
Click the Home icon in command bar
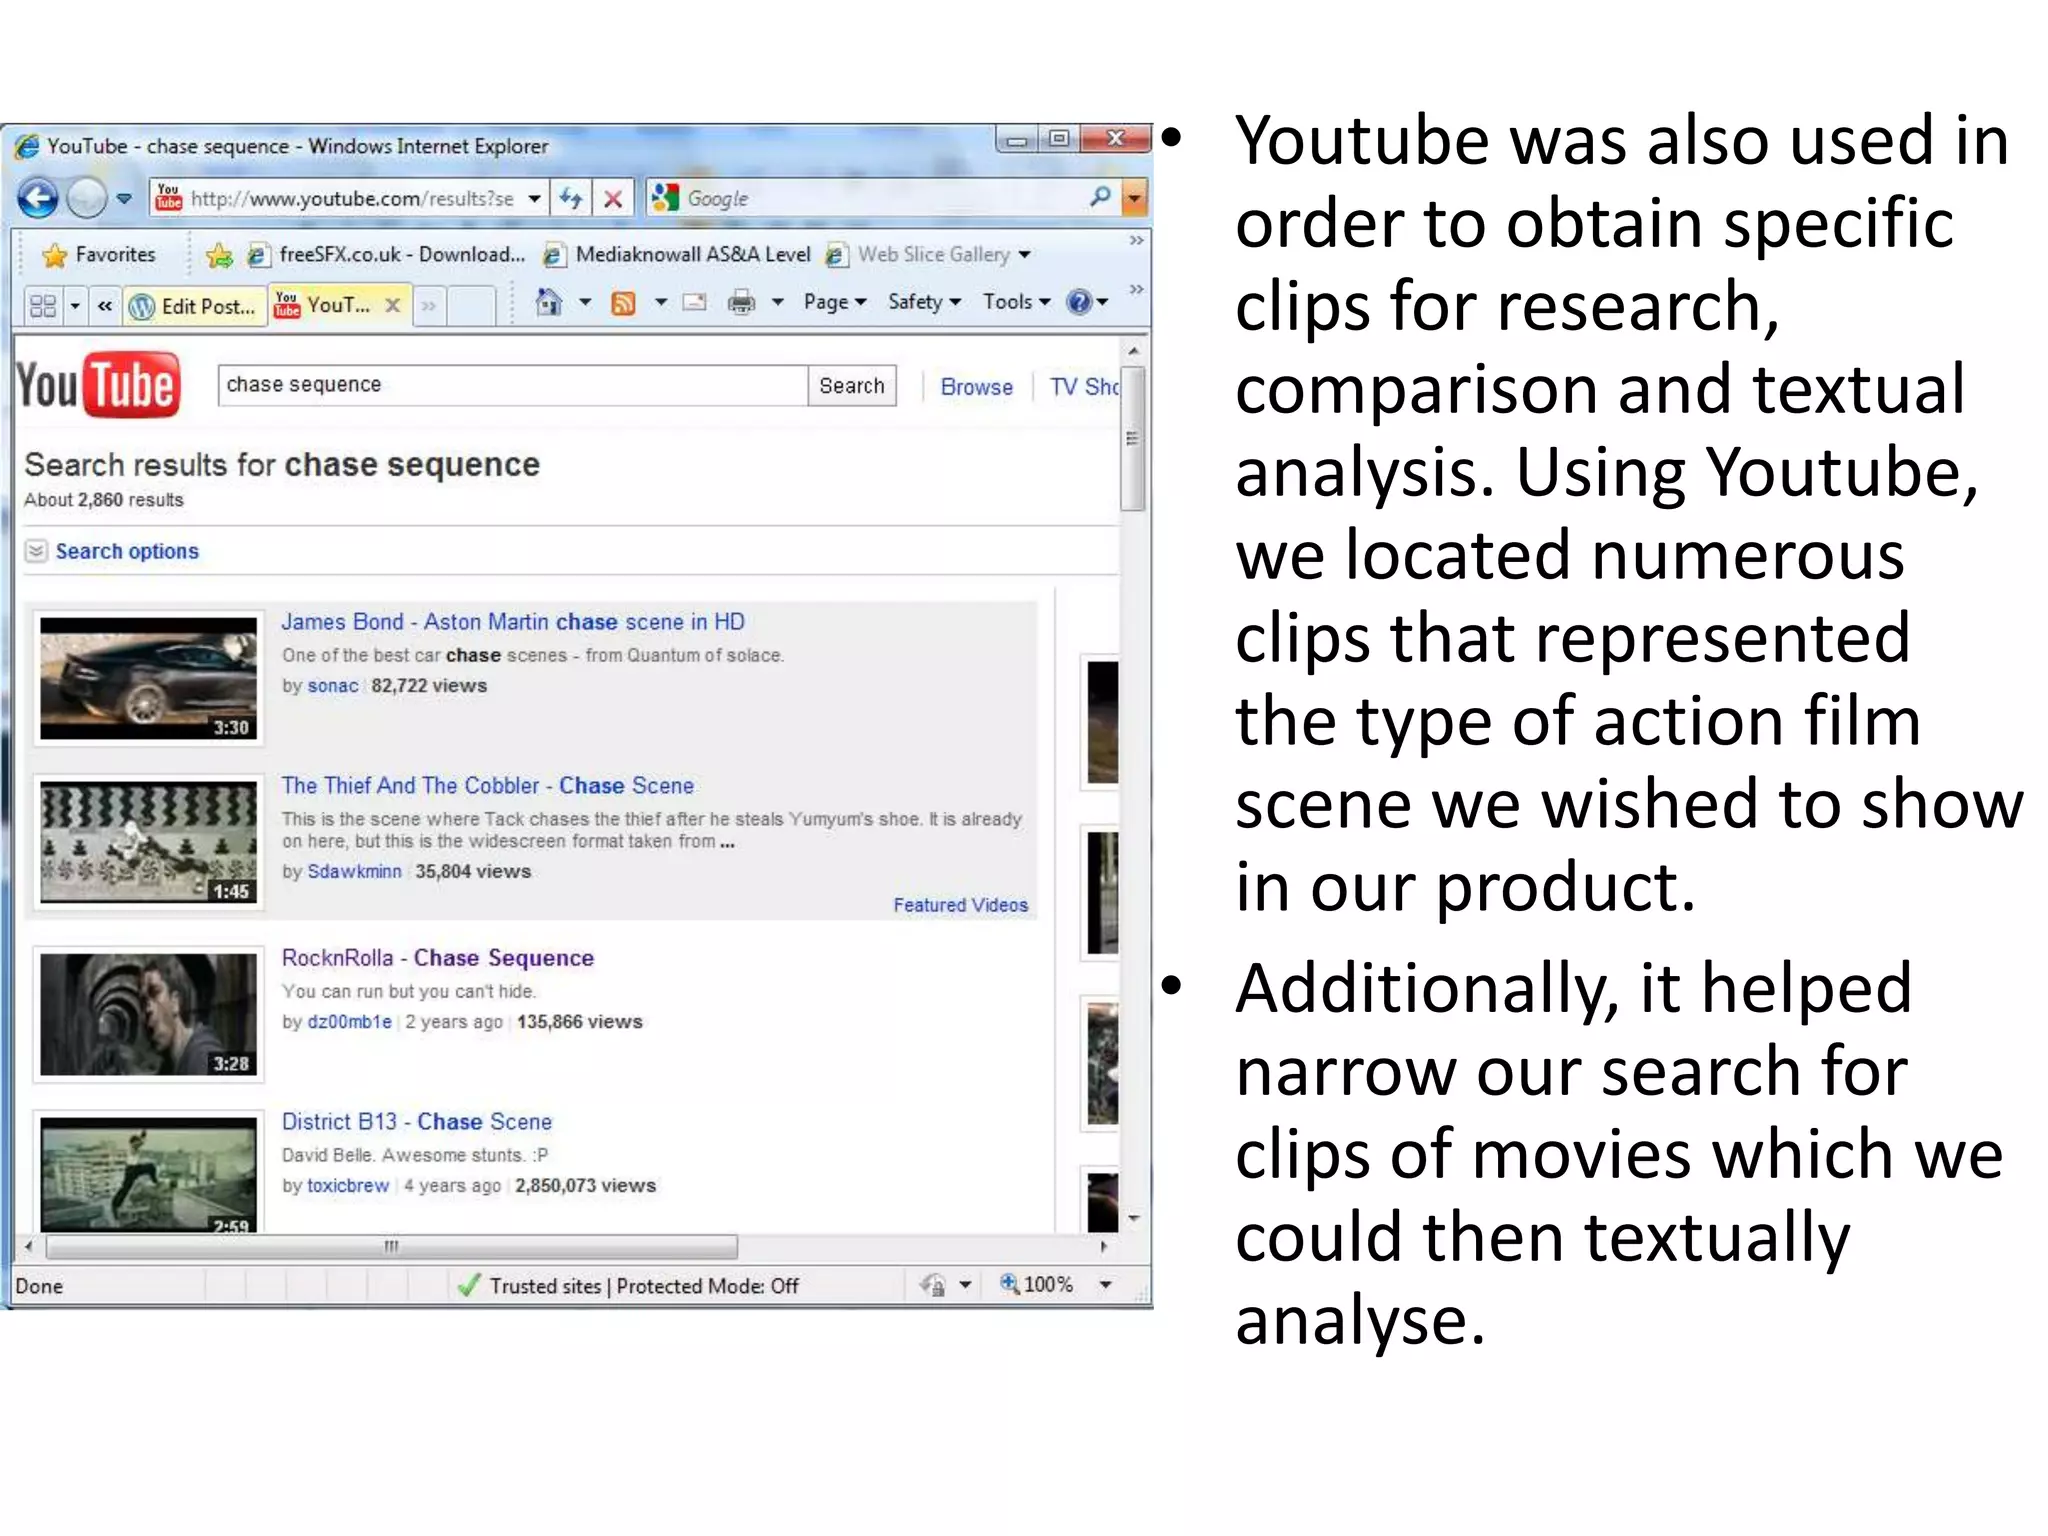[548, 301]
